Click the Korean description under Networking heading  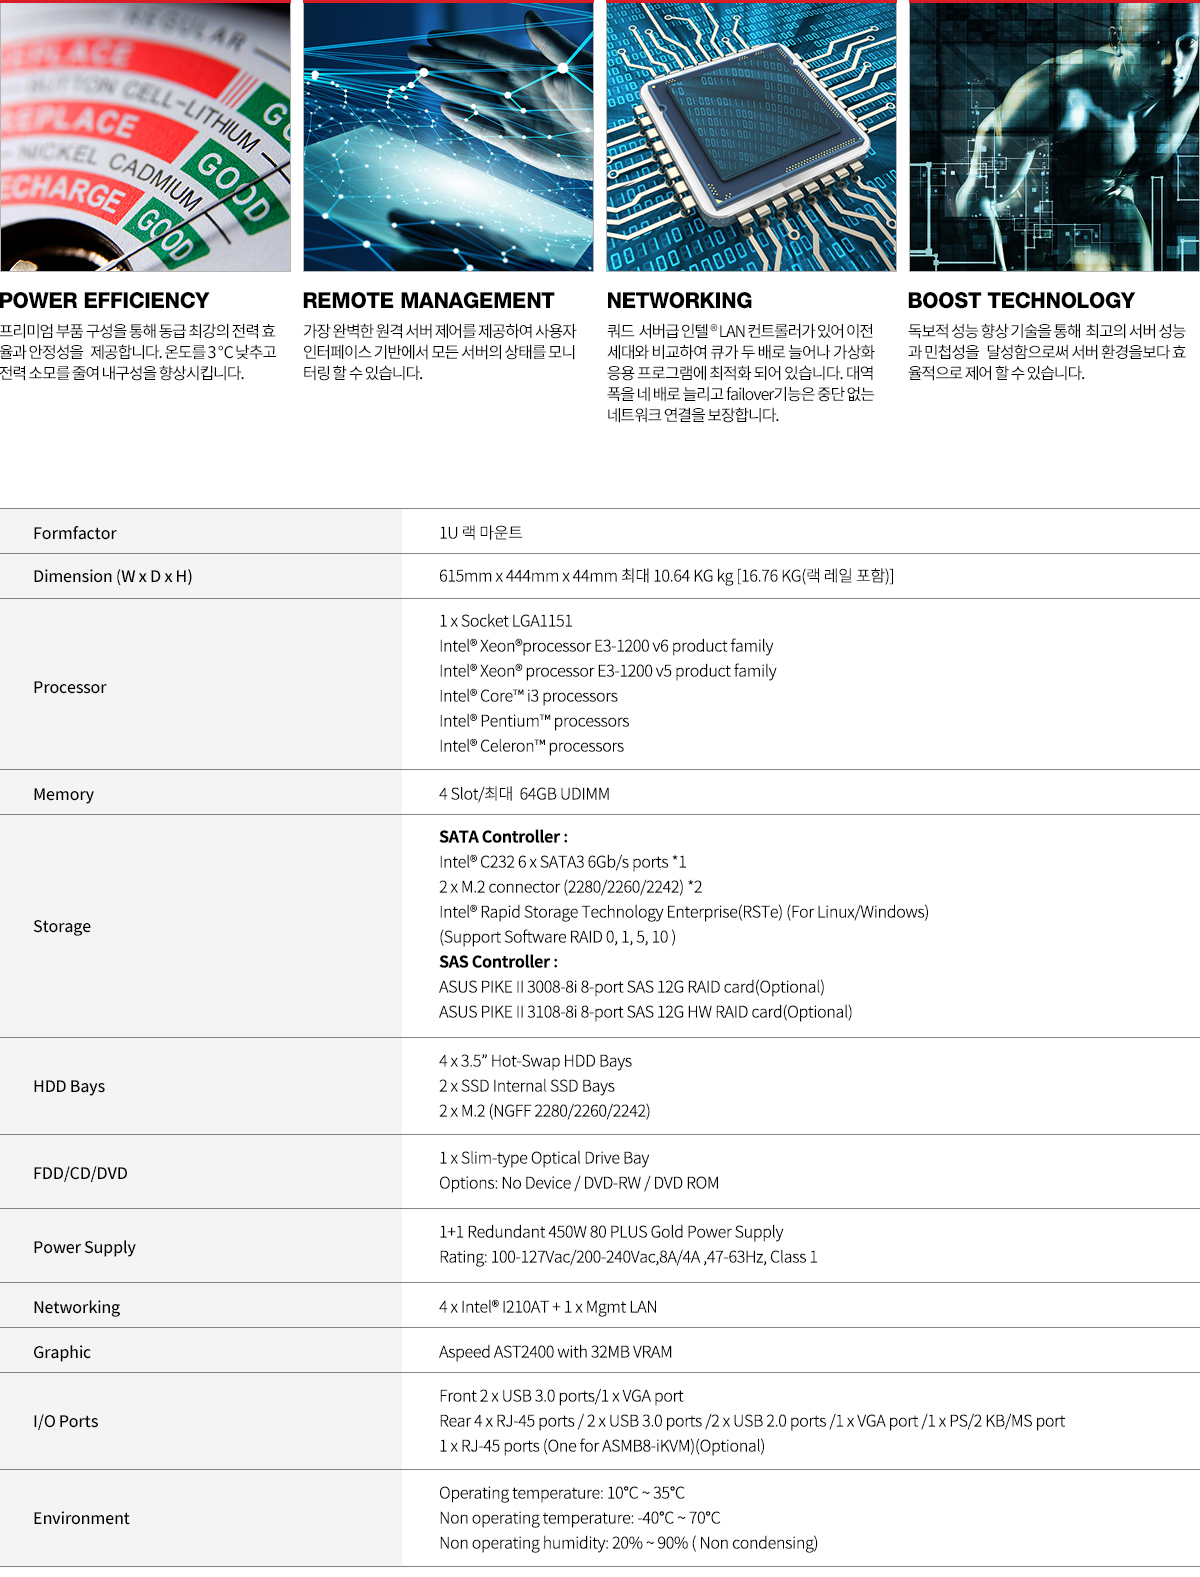coord(741,373)
